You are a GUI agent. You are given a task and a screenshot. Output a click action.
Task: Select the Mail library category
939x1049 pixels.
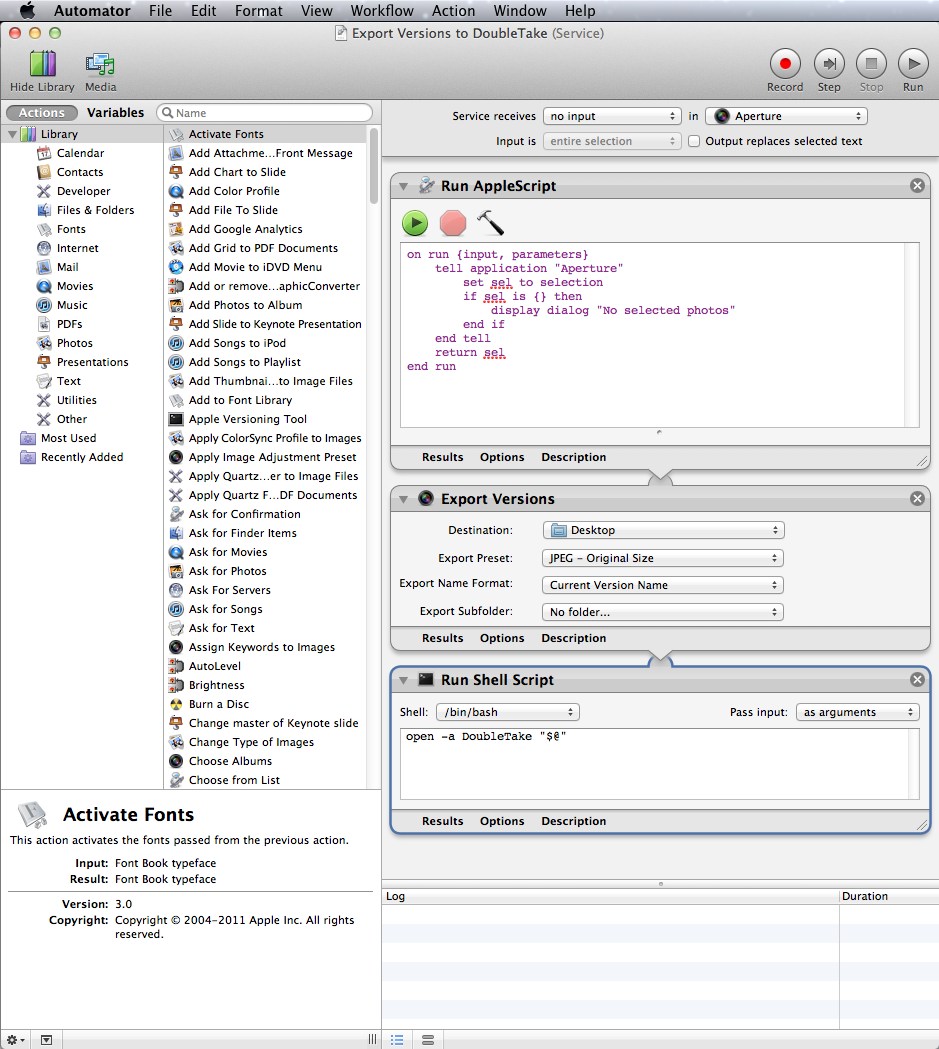(x=68, y=267)
